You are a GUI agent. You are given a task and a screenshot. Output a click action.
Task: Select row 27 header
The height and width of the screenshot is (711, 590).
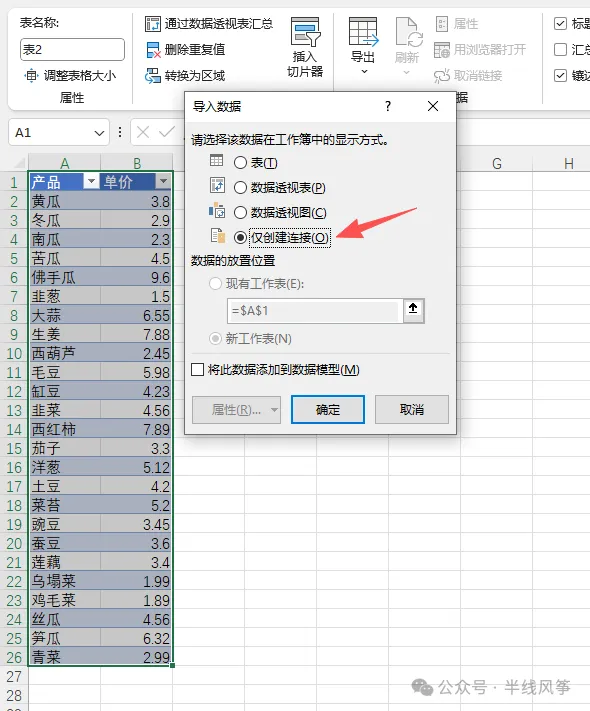click(x=14, y=677)
